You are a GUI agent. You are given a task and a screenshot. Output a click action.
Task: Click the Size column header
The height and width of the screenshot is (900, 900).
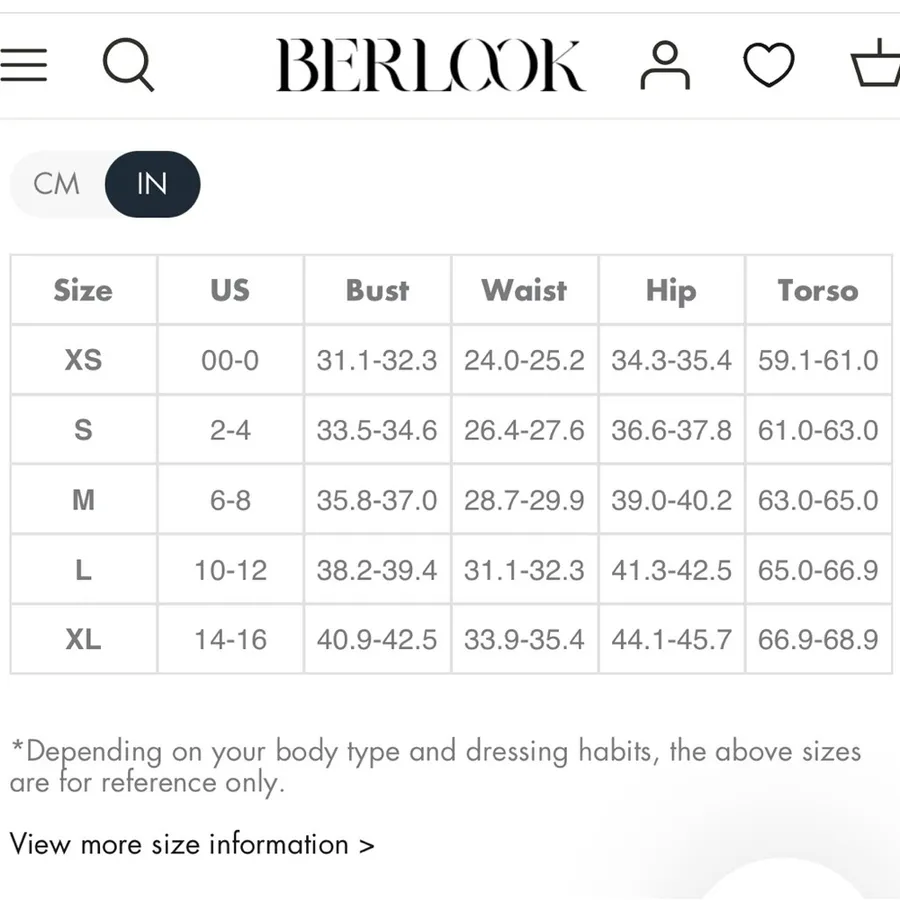83,290
